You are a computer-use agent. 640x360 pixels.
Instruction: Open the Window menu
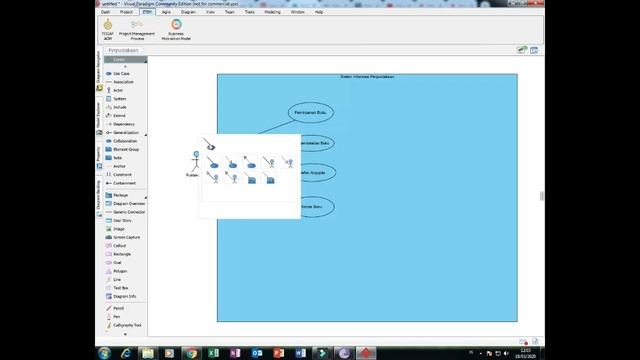point(298,12)
